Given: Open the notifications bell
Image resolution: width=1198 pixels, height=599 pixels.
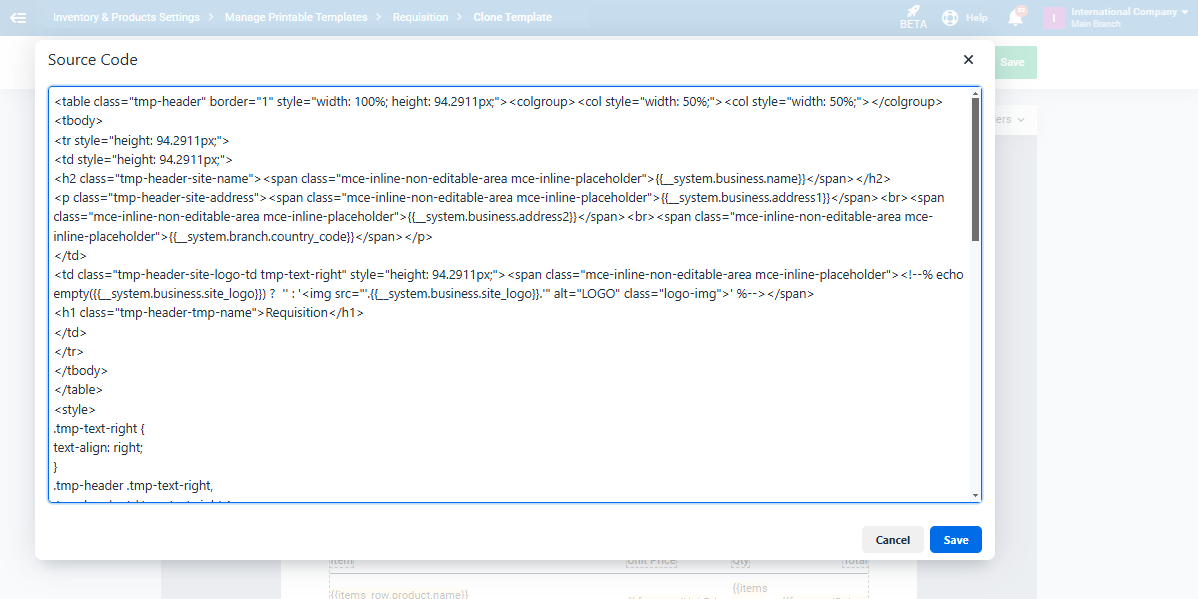Looking at the screenshot, I should [x=1016, y=18].
